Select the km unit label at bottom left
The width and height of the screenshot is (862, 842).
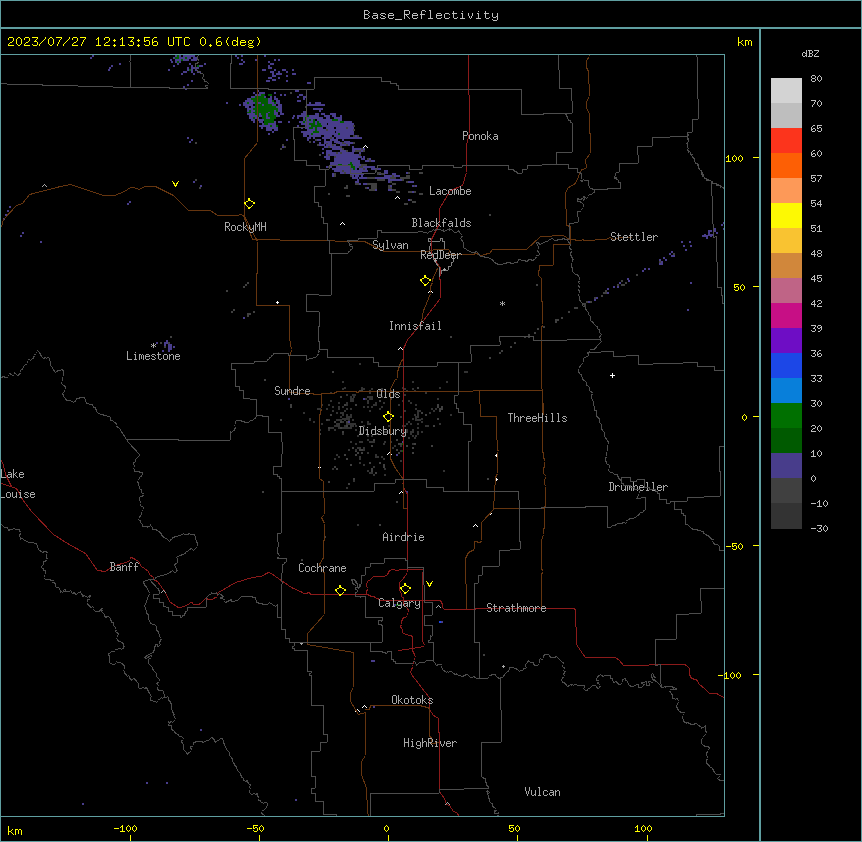tap(15, 831)
